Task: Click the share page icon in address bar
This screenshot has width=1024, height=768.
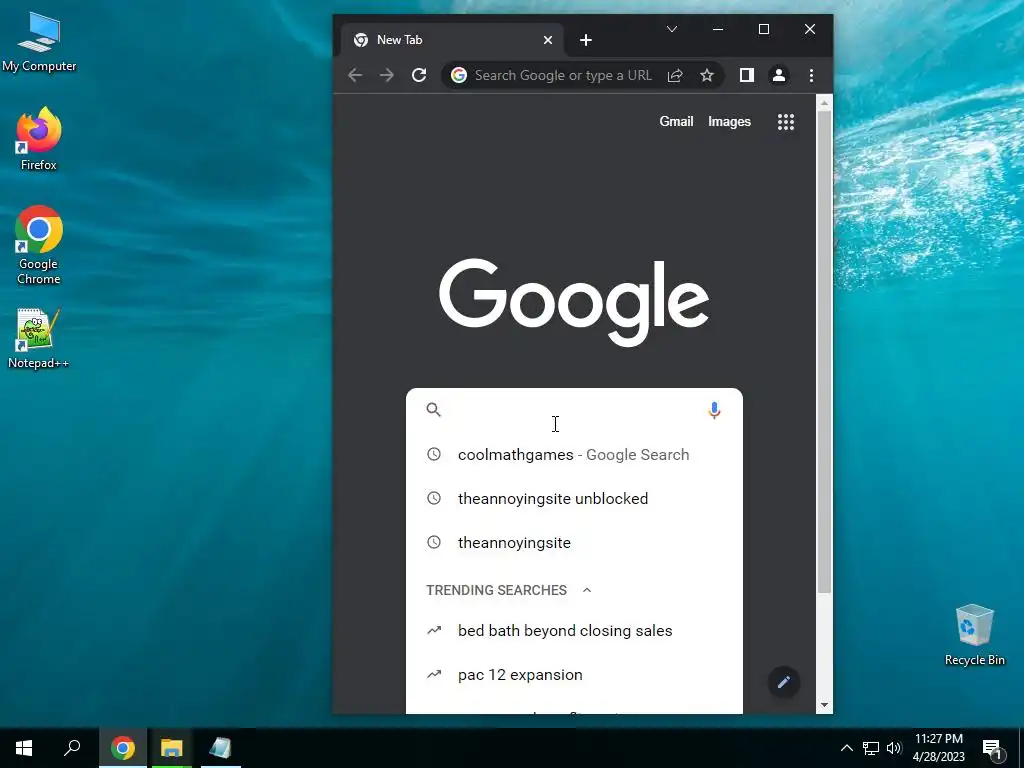Action: coord(675,75)
